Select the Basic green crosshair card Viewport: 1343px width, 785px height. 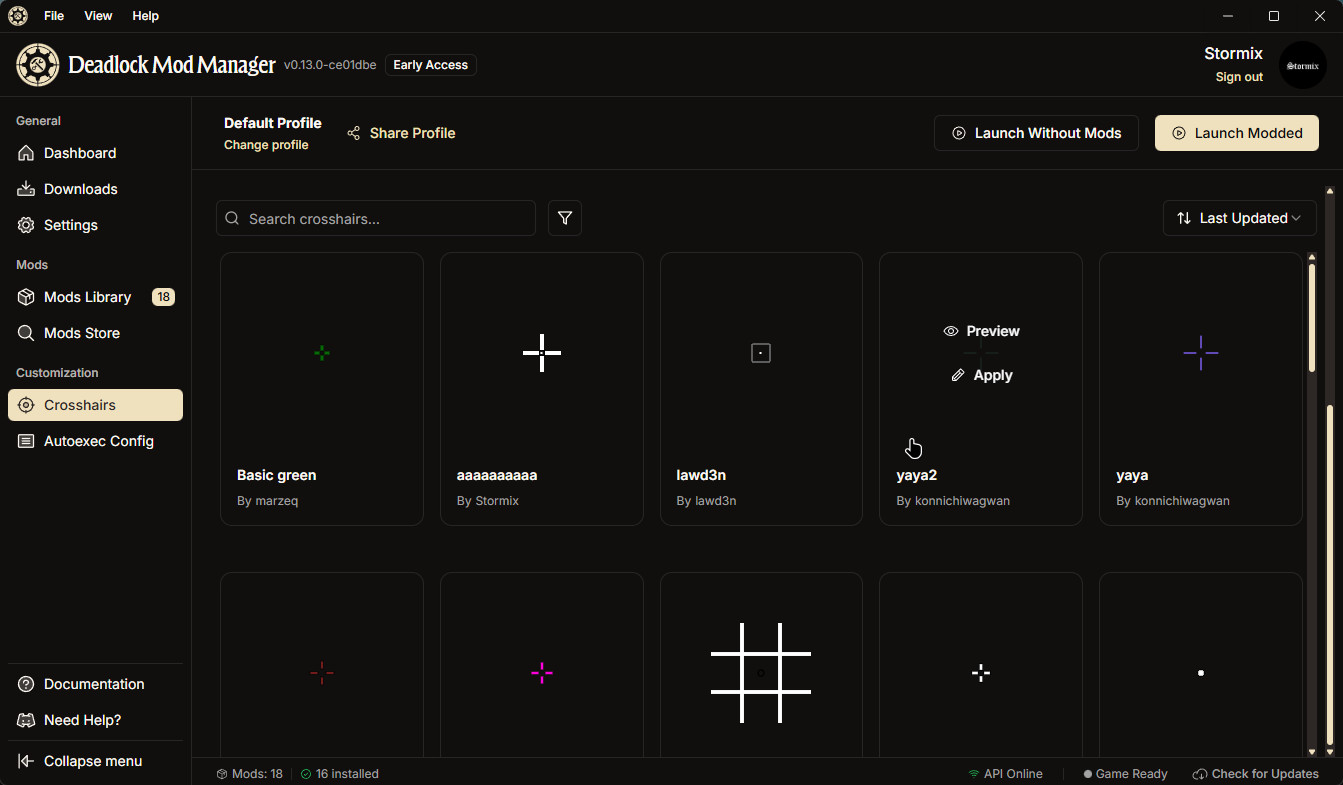click(321, 388)
